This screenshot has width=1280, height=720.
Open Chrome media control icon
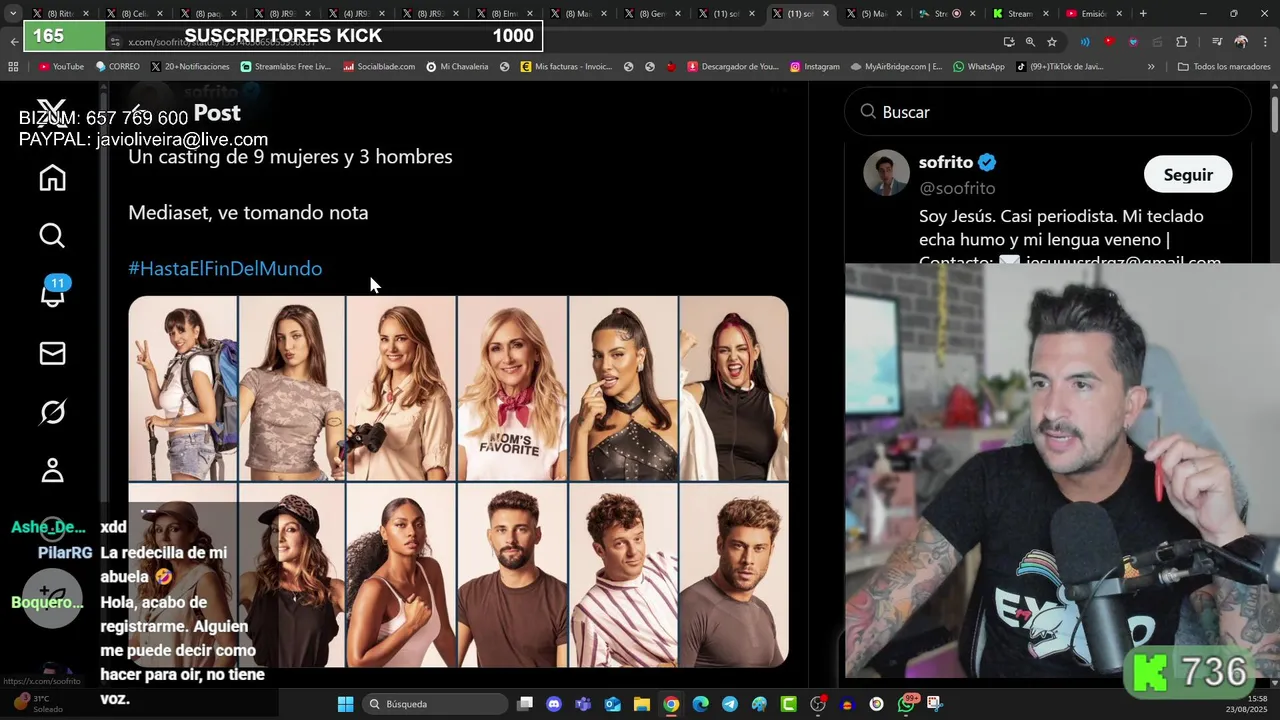1217,42
